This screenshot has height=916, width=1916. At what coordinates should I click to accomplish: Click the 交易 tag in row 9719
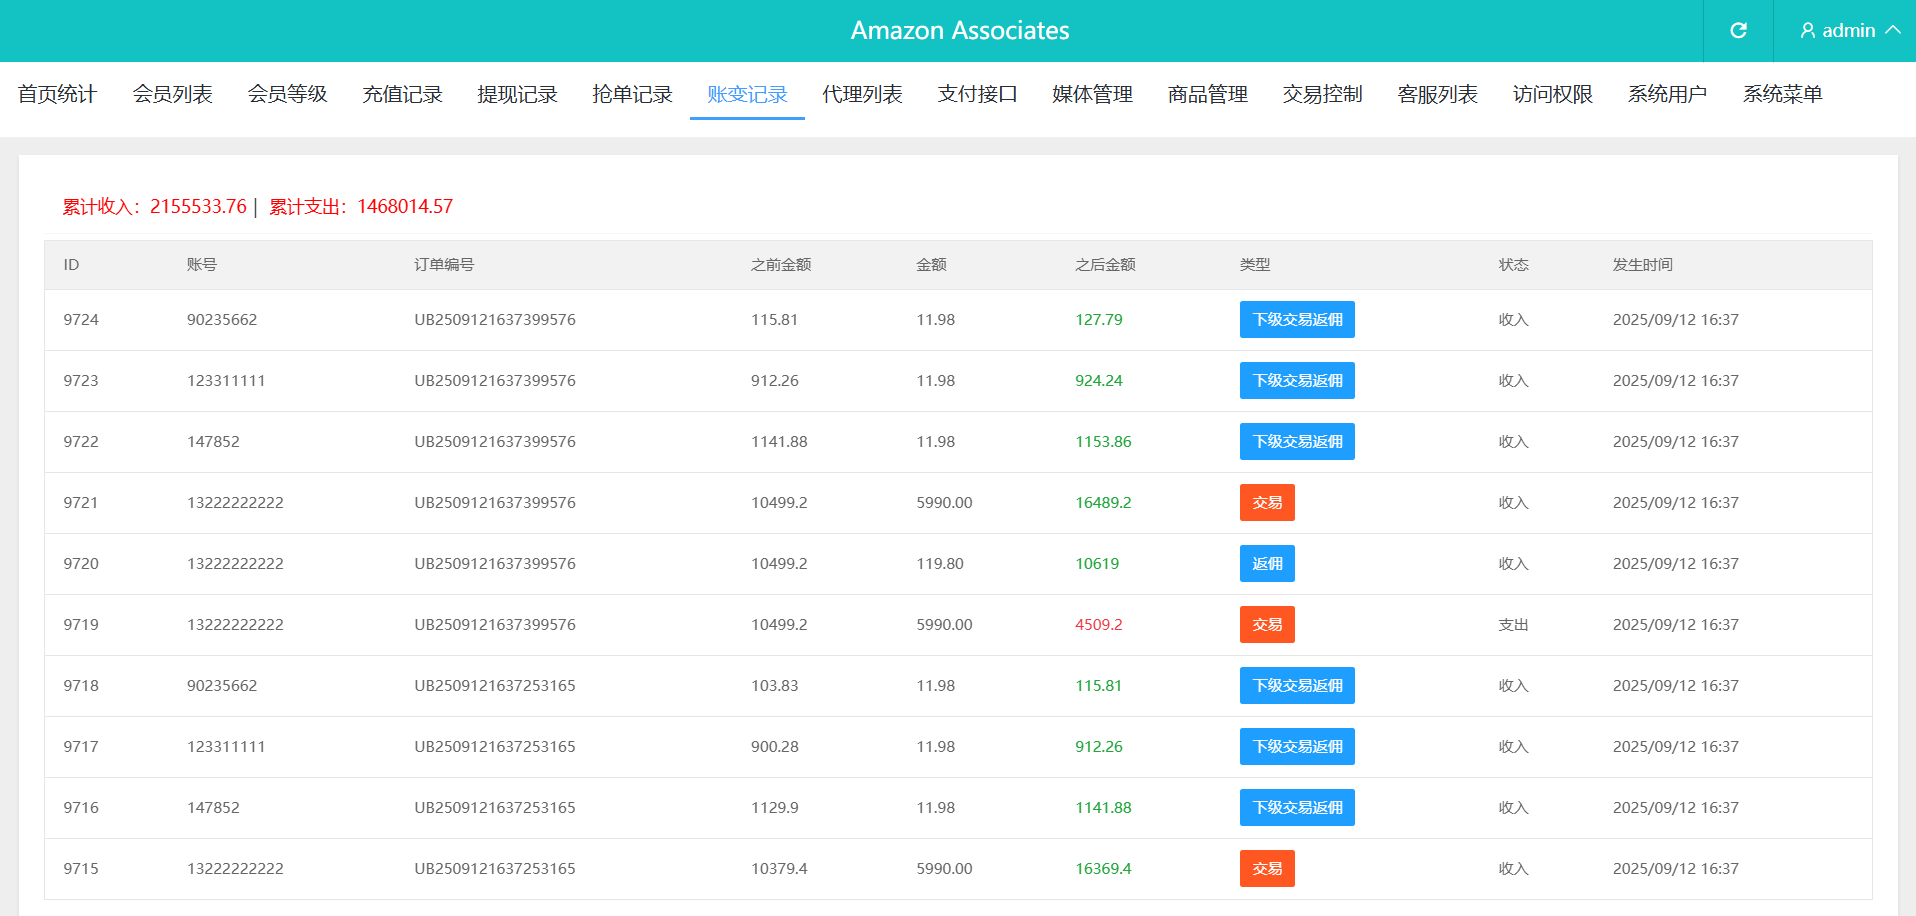(x=1267, y=625)
